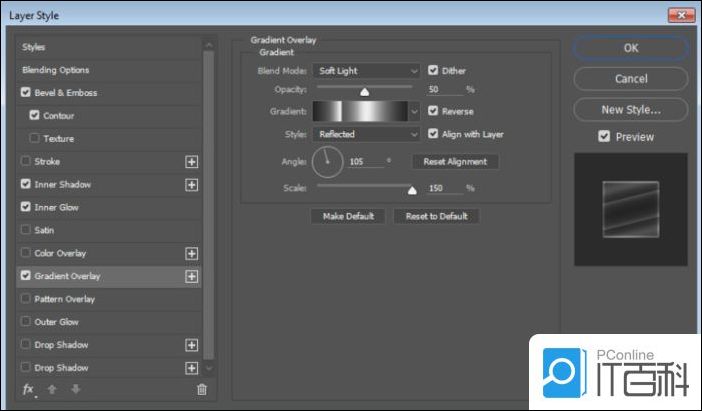Add another Inner Shadow with plus icon
Screen dimensions: 702x411
click(x=192, y=184)
